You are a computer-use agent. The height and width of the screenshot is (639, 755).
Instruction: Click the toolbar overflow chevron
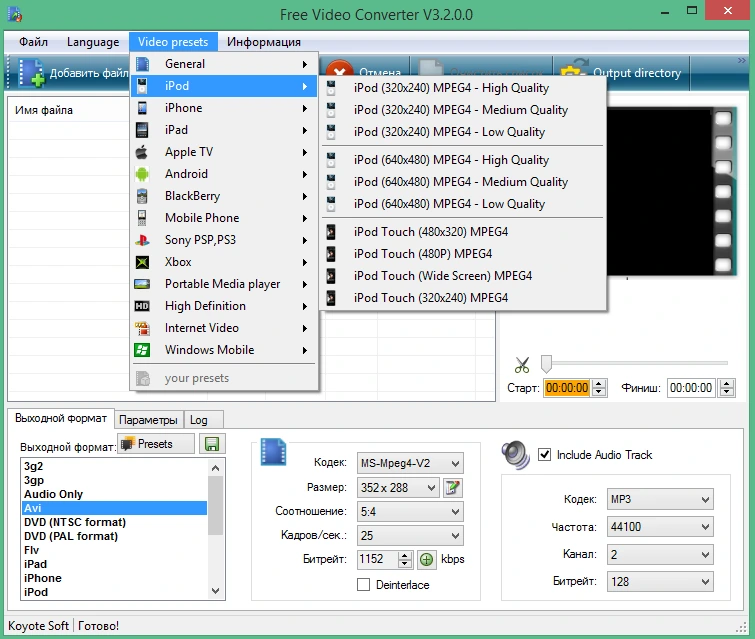tap(742, 61)
